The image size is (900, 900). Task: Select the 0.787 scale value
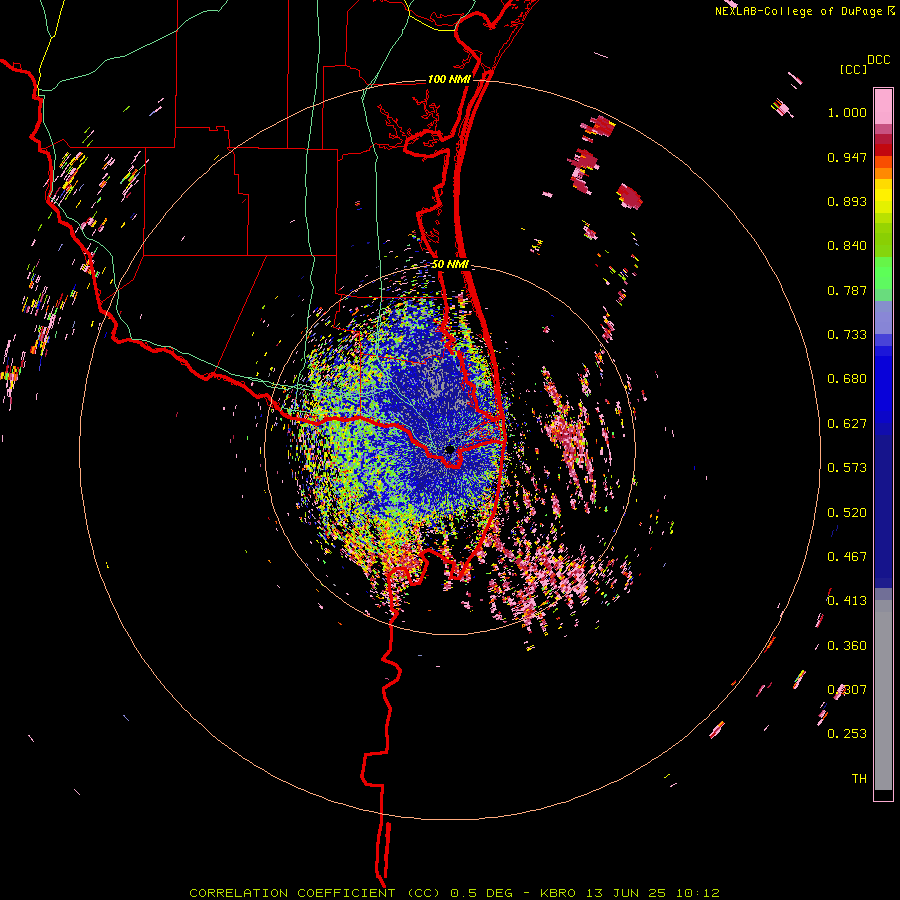coord(847,290)
